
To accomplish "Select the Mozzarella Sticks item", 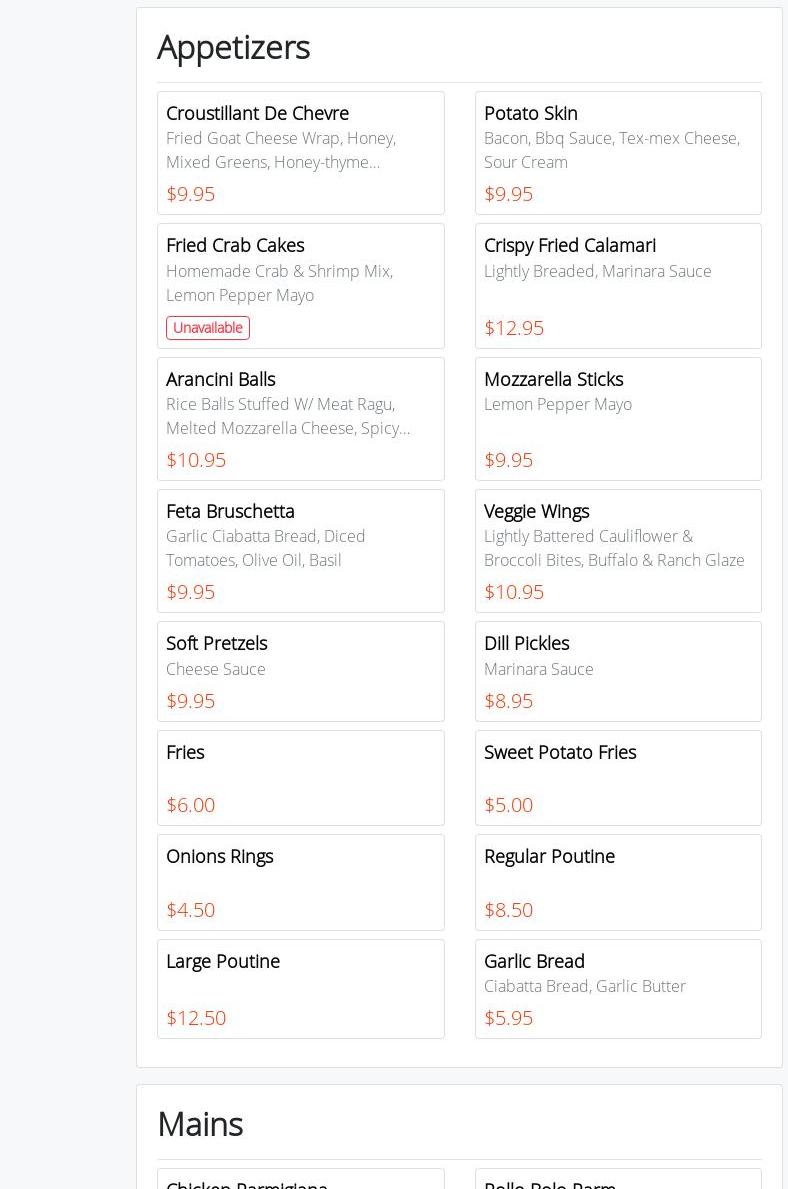I will coord(617,418).
